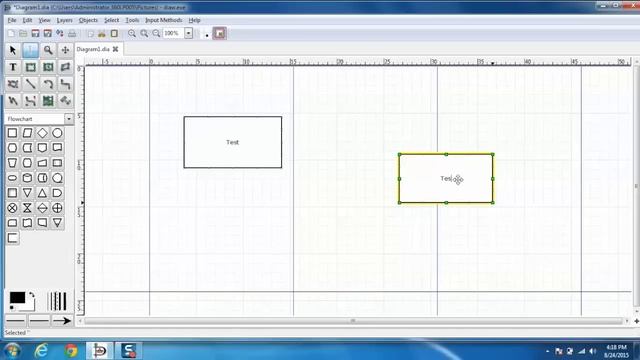Open the Flowchart sheet dropdown
The height and width of the screenshot is (360, 640).
(x=69, y=119)
